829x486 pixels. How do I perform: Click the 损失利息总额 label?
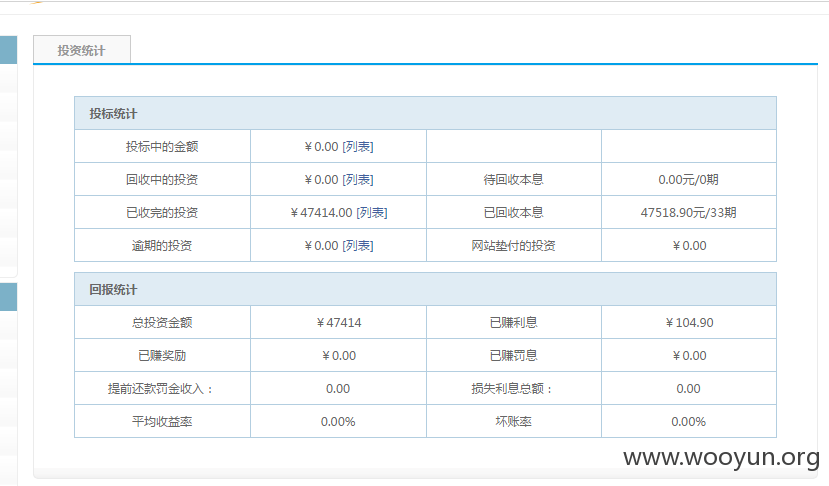coord(512,389)
